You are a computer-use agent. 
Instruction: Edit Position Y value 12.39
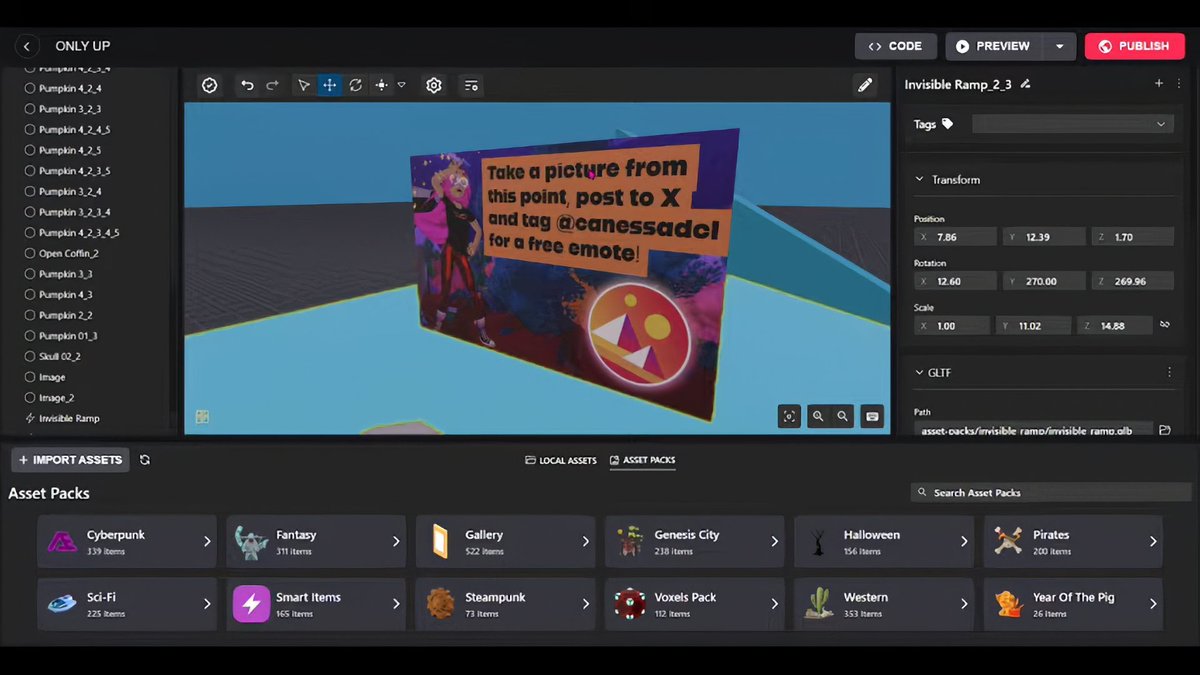1044,238
